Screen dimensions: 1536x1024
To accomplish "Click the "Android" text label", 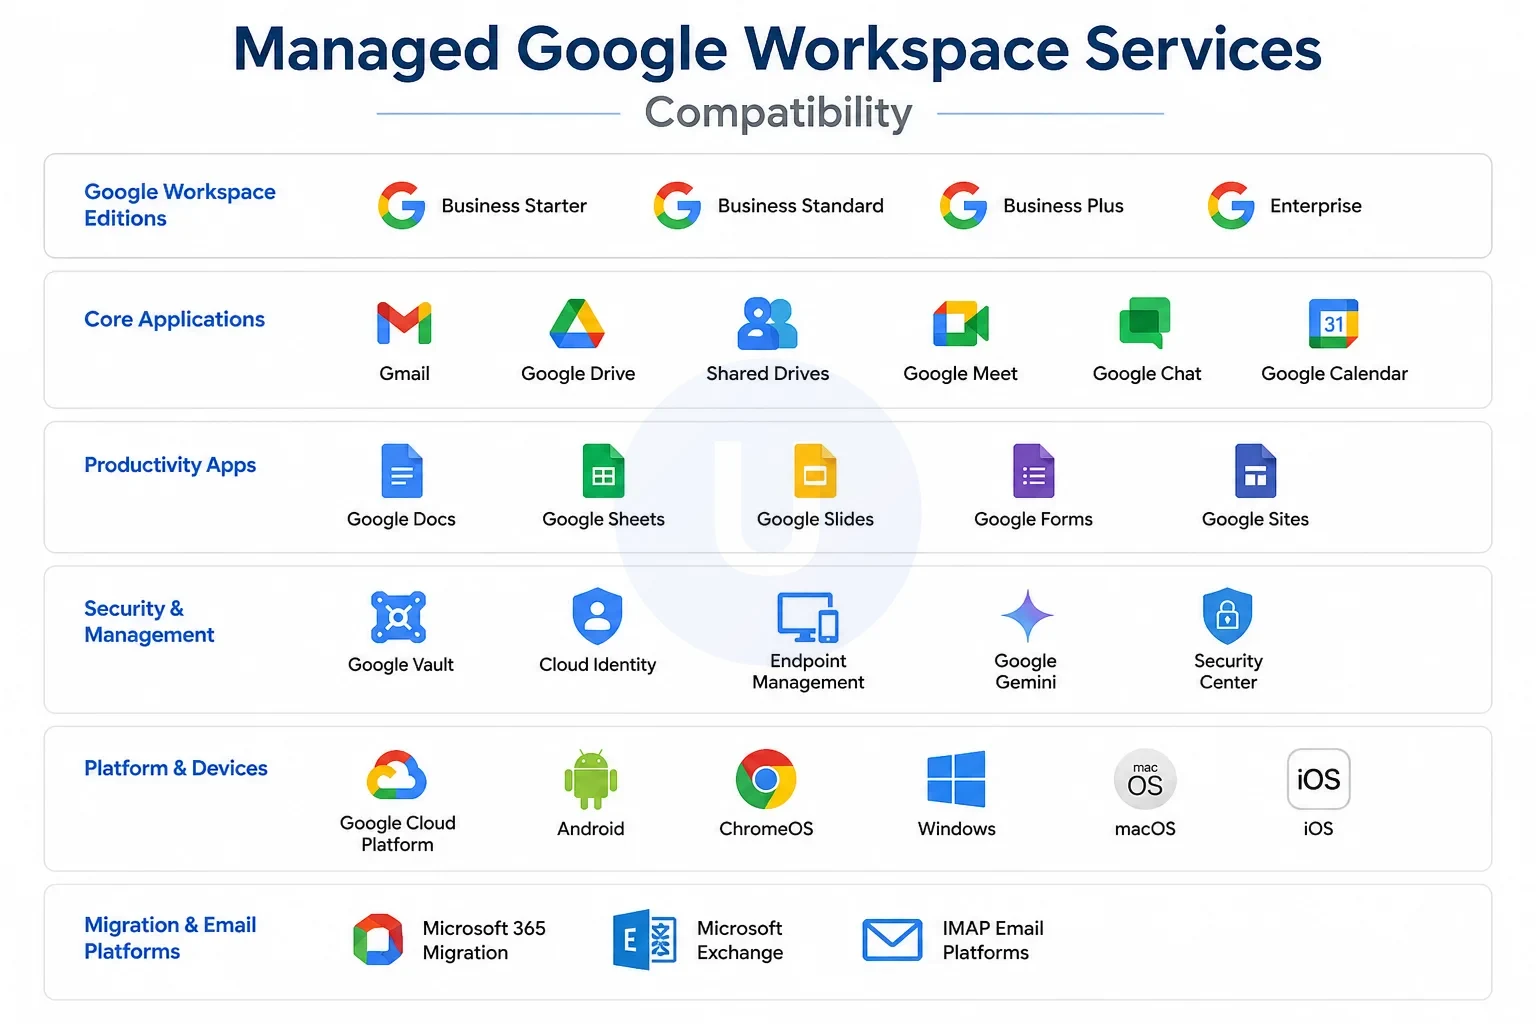I will pos(591,829).
